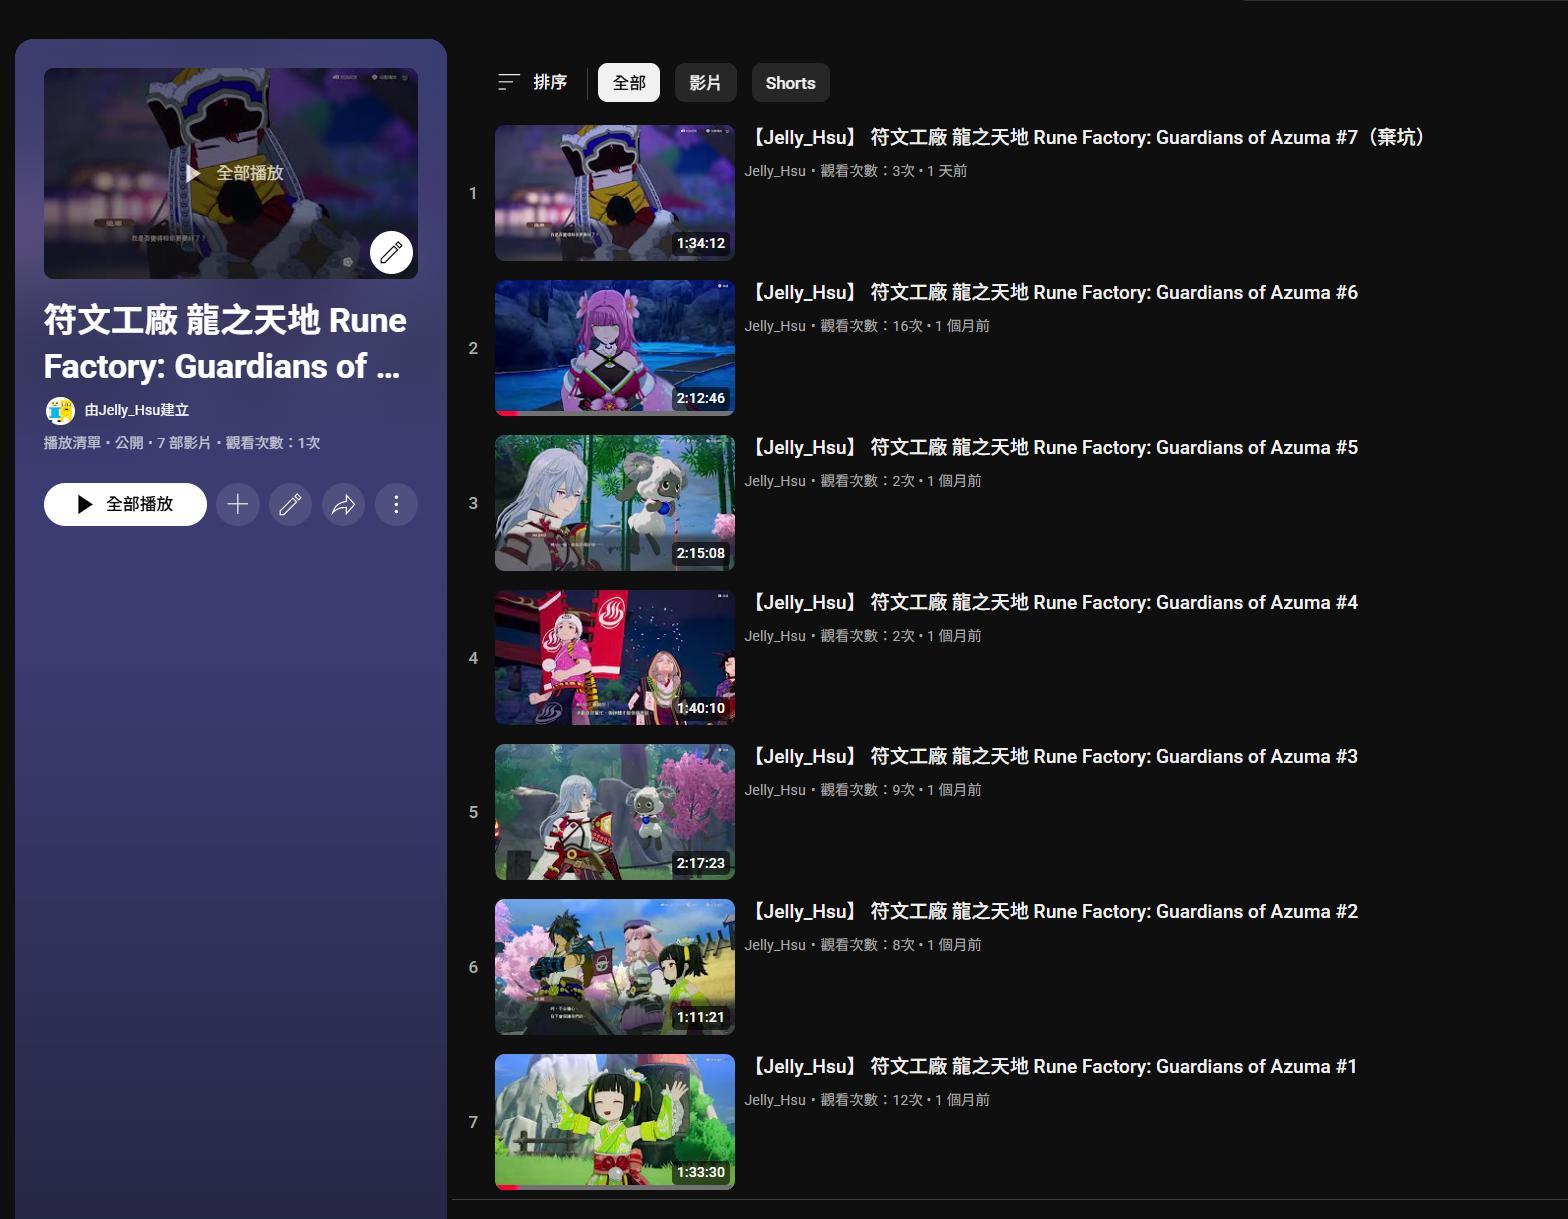
Task: Click the plus icon to add videos
Action: coord(238,505)
